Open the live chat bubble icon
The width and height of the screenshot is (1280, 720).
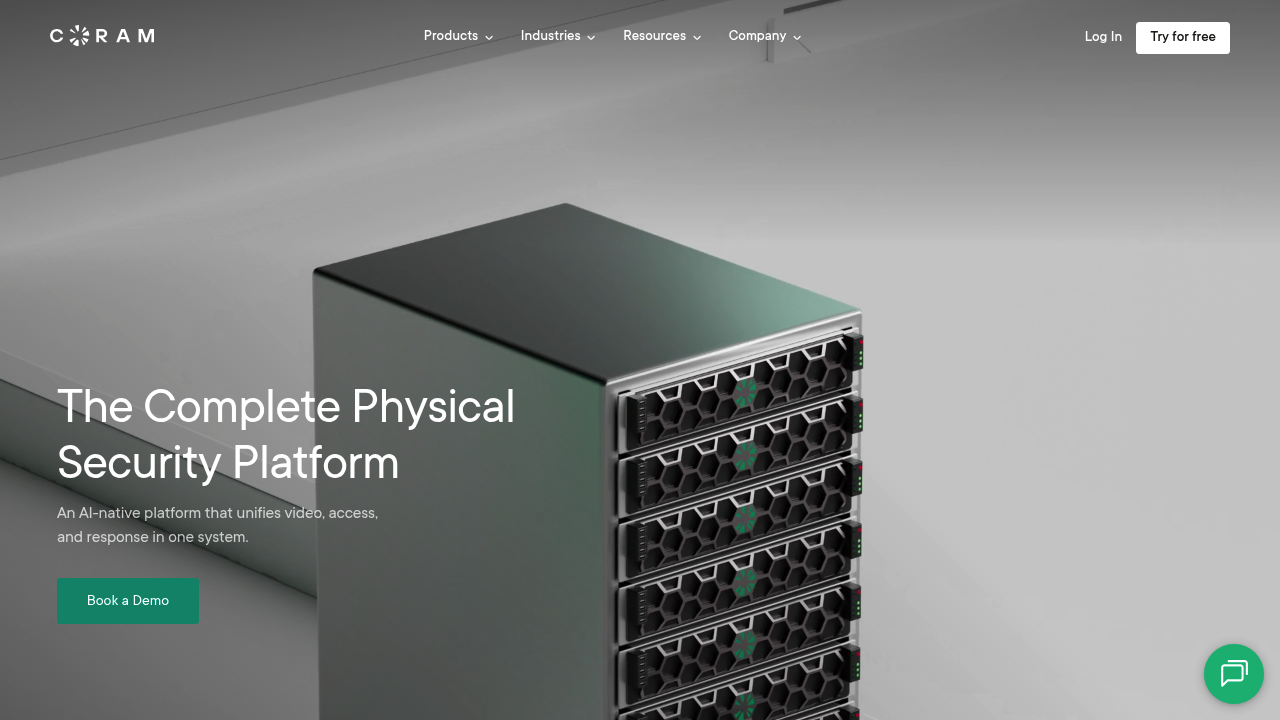[x=1234, y=674]
